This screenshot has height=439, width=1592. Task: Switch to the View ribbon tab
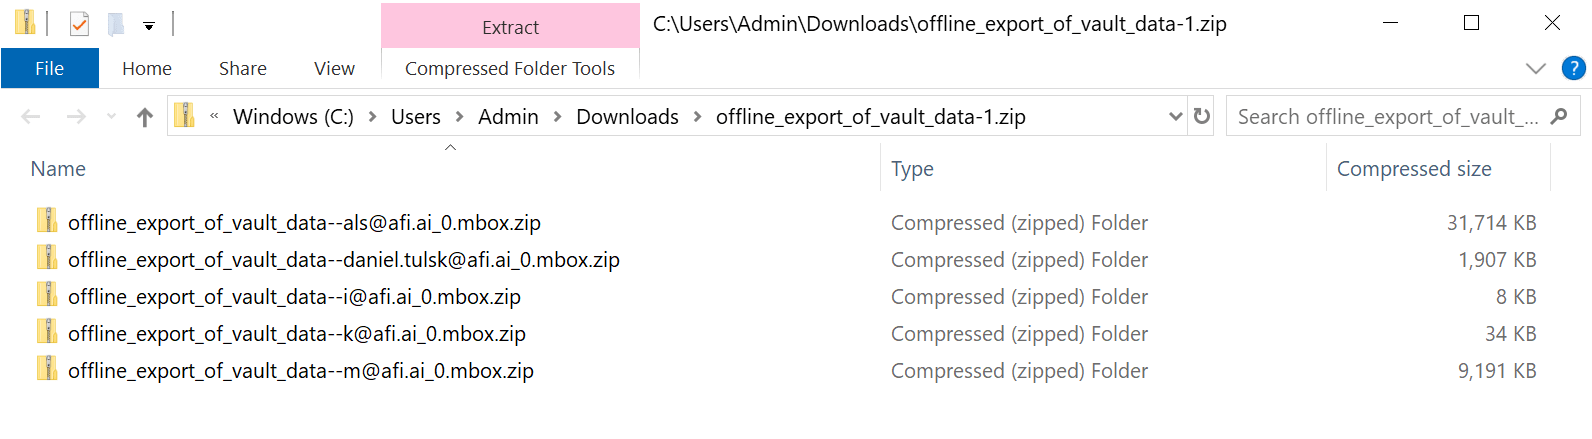tap(334, 68)
